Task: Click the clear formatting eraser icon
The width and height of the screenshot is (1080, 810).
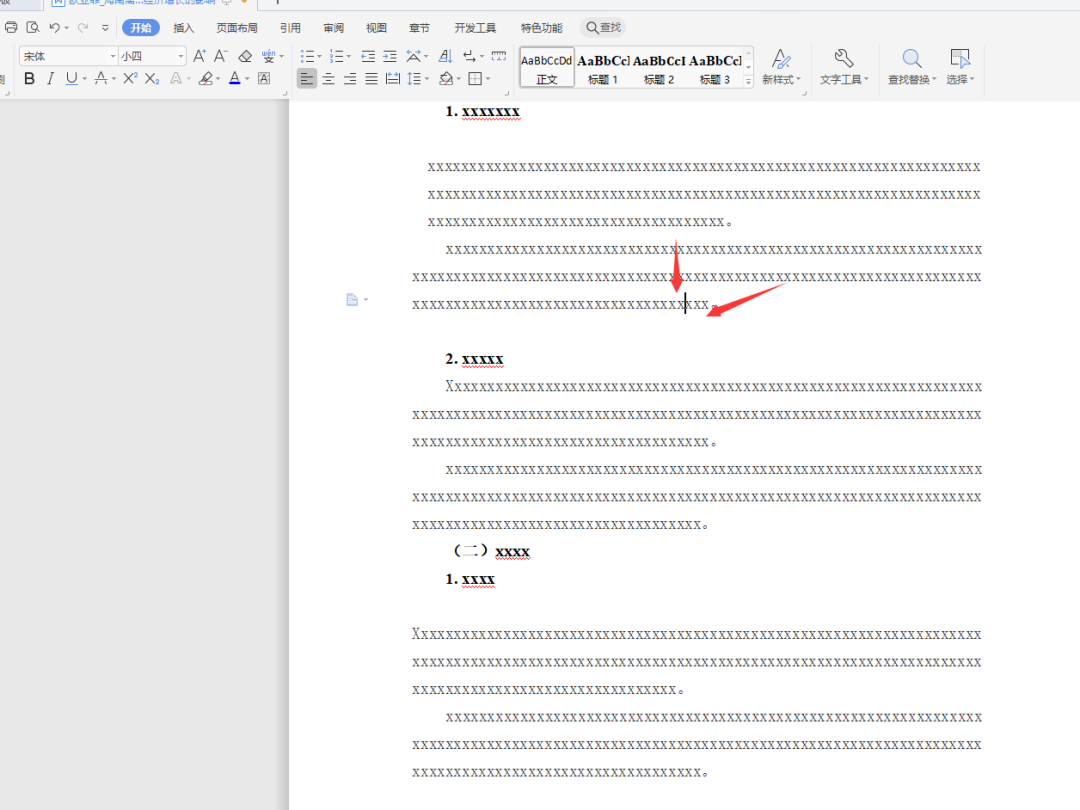Action: [x=245, y=56]
